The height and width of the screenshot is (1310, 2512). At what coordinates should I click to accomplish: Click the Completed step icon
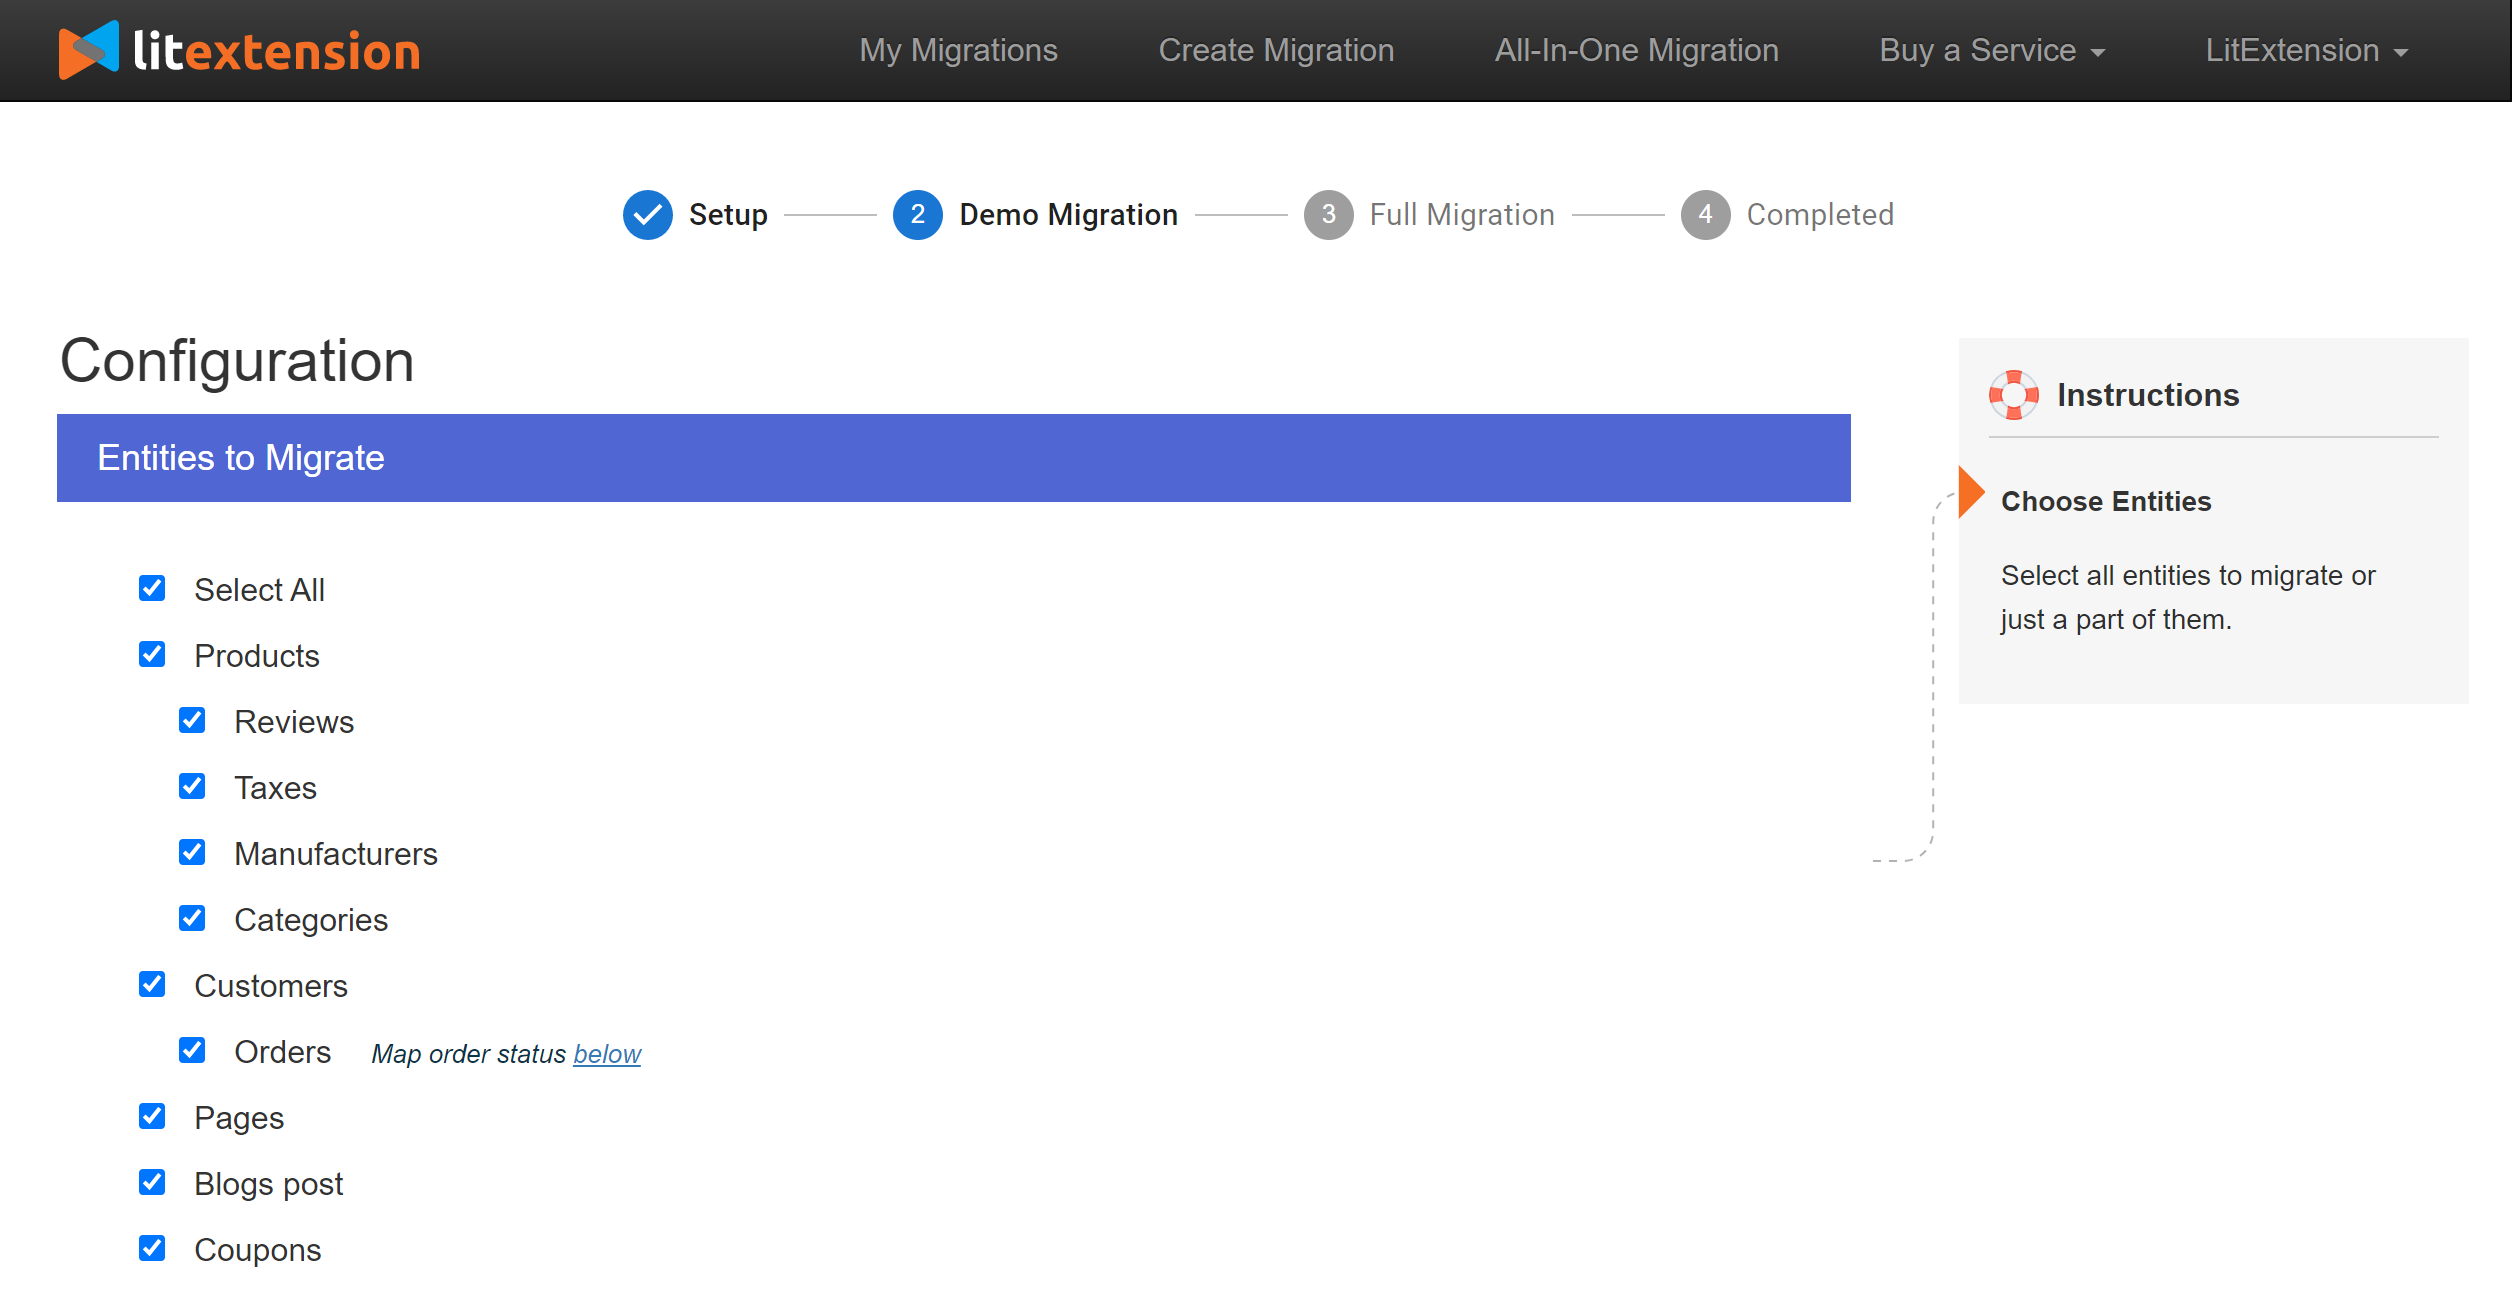tap(1708, 214)
